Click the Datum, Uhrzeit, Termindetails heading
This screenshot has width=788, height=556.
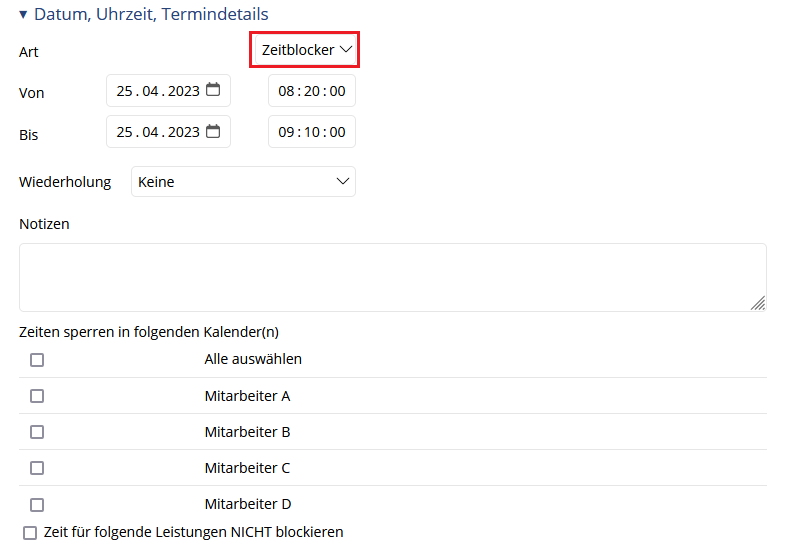(x=151, y=14)
